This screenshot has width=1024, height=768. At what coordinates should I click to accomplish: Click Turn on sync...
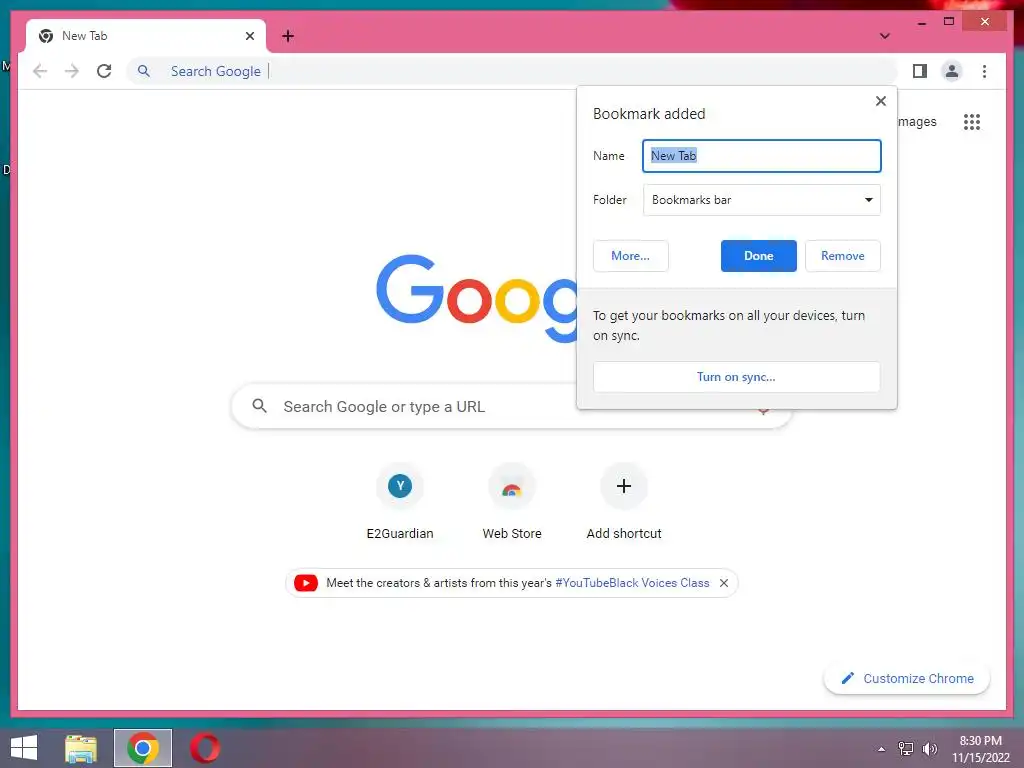[x=736, y=377]
